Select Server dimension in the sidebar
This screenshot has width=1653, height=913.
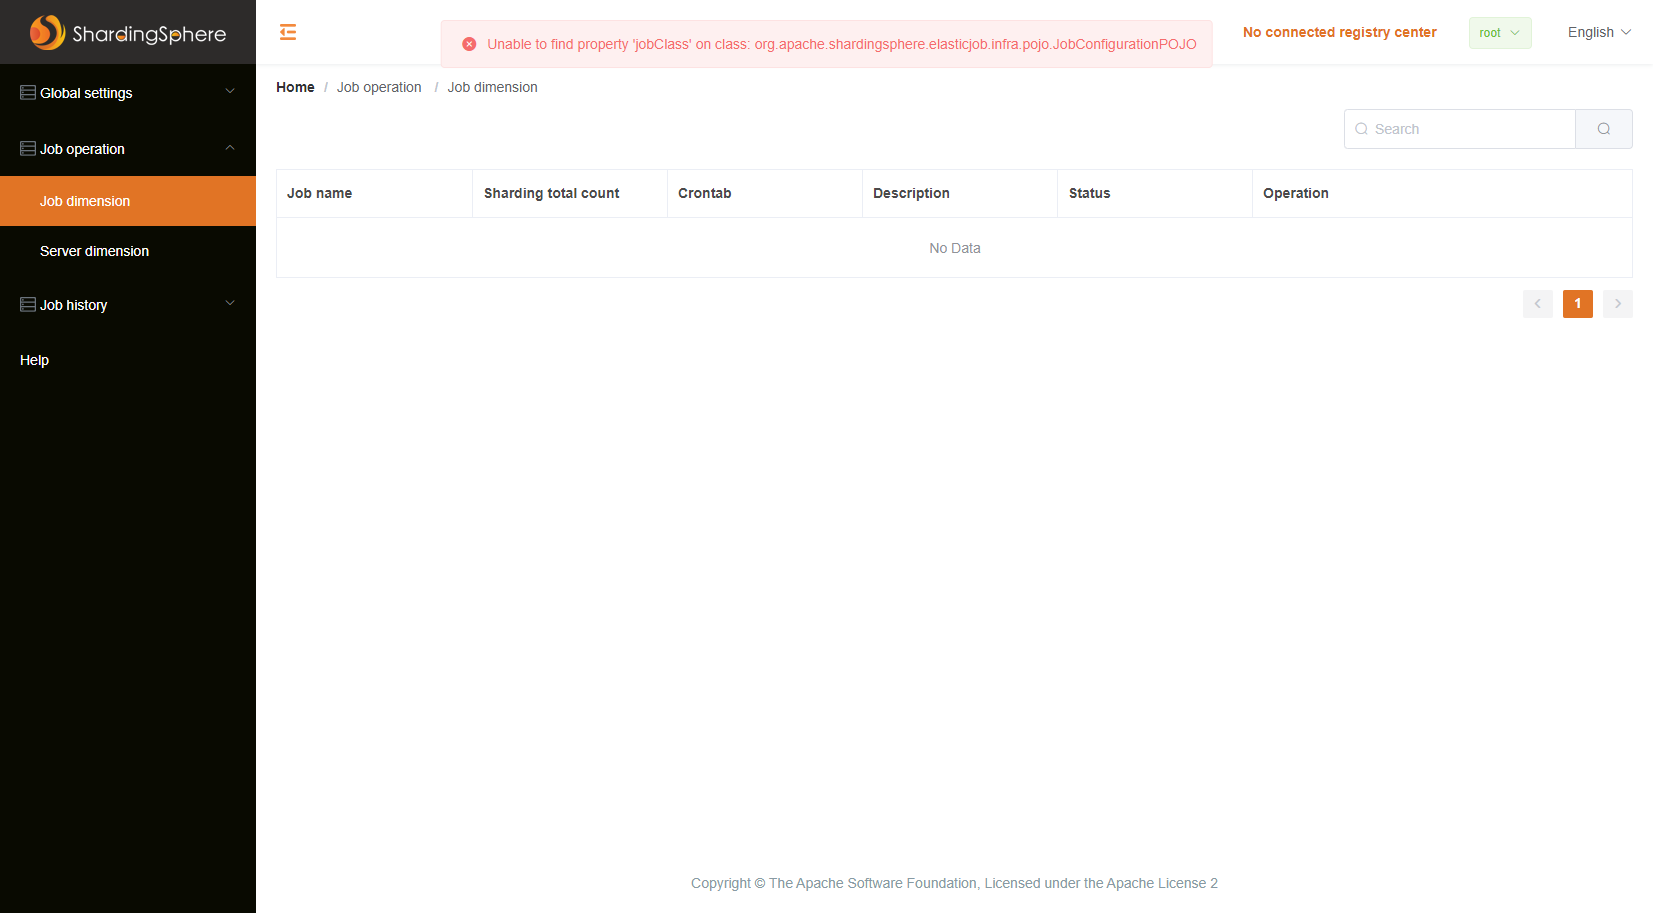(x=94, y=251)
